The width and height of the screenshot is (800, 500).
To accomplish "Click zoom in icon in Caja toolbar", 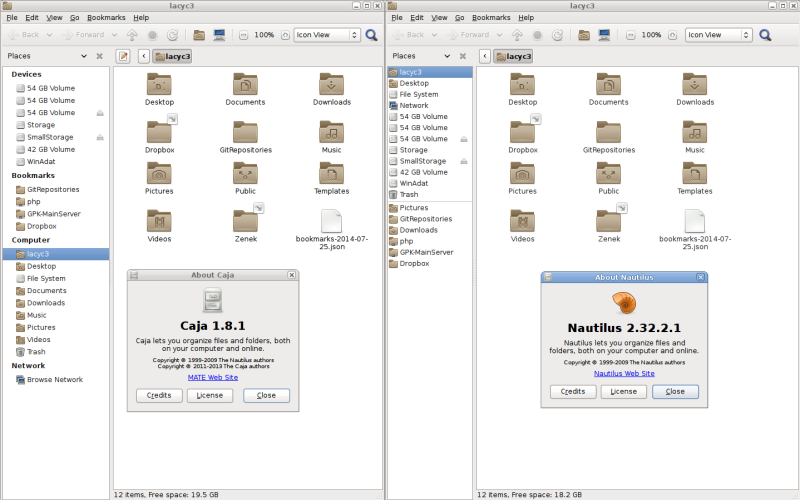I will pos(285,35).
